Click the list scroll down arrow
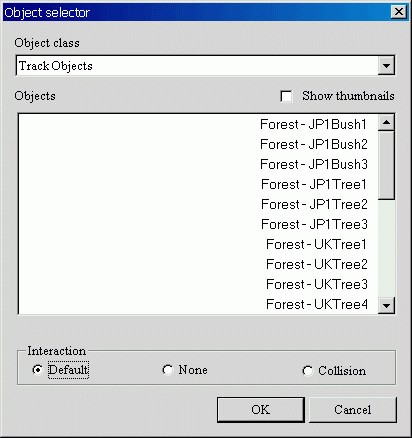Viewport: 412px width, 438px height. [x=386, y=305]
